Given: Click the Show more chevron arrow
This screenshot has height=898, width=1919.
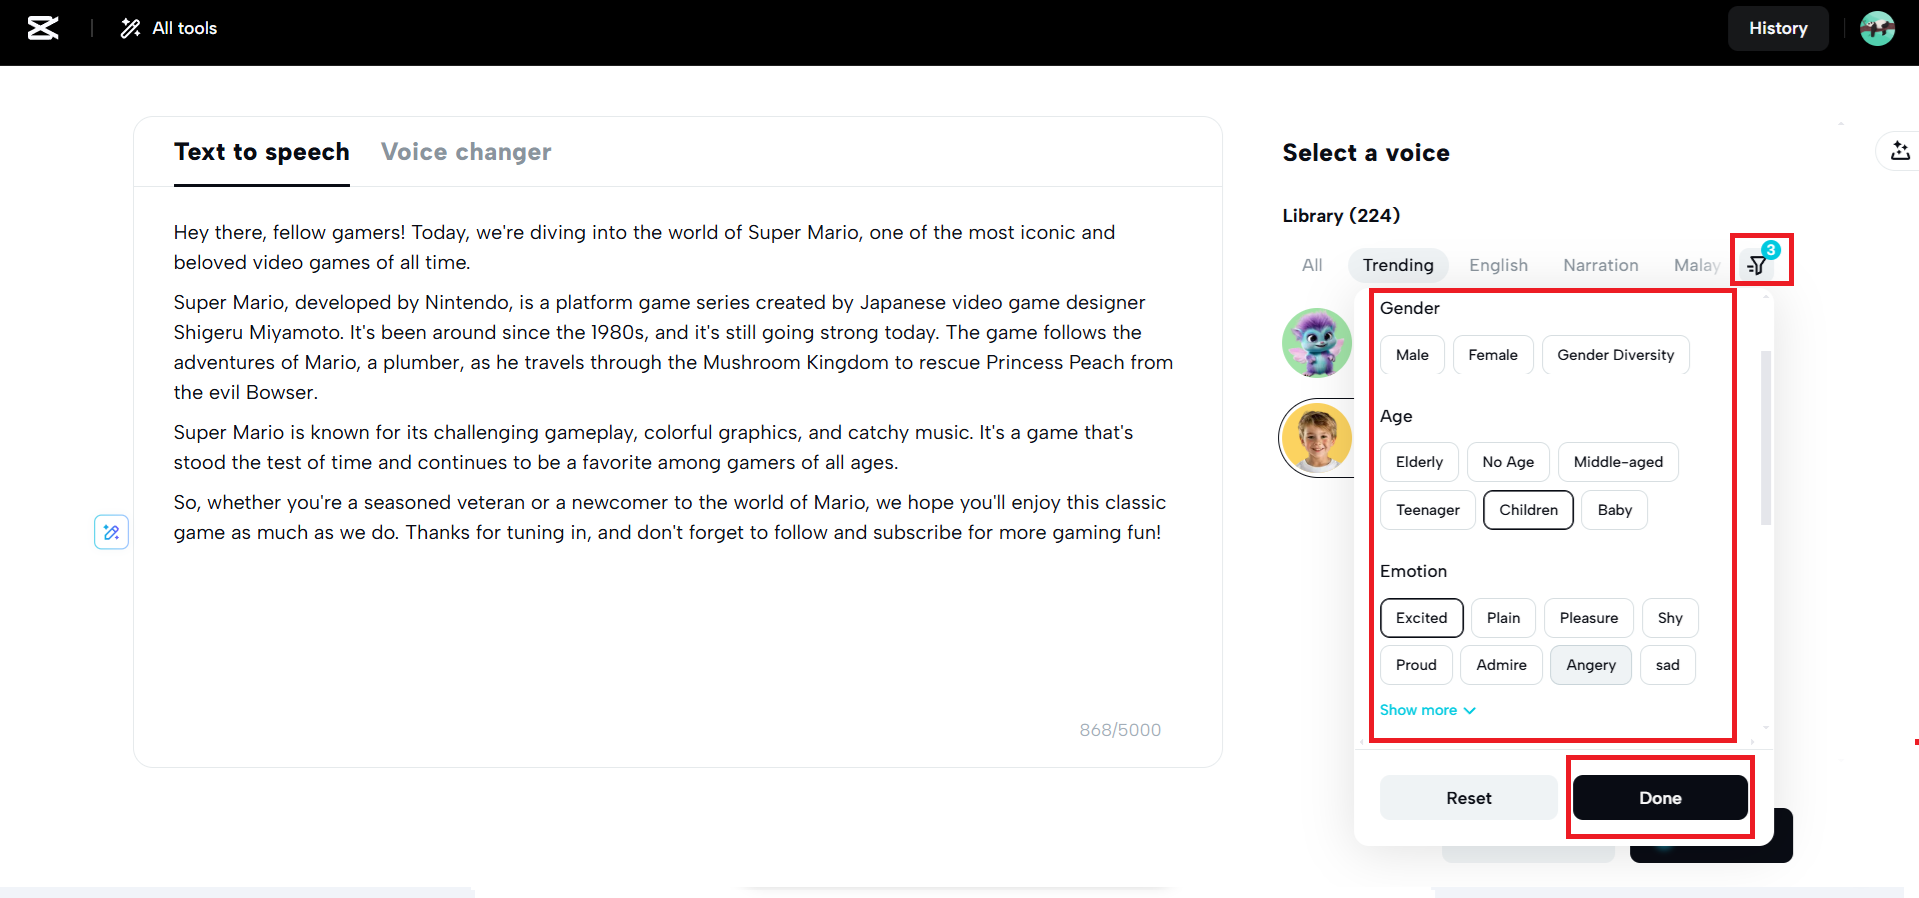Looking at the screenshot, I should [x=1469, y=710].
